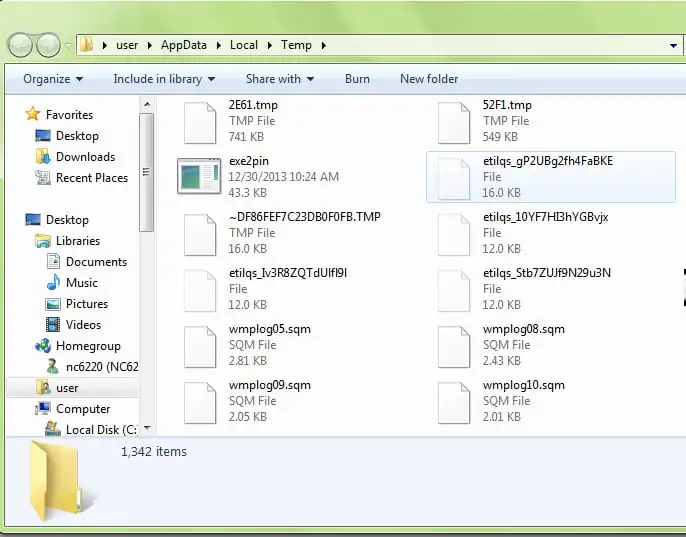Select the exe2pin application file icon
Screen dimensions: 686x537
pos(198,177)
